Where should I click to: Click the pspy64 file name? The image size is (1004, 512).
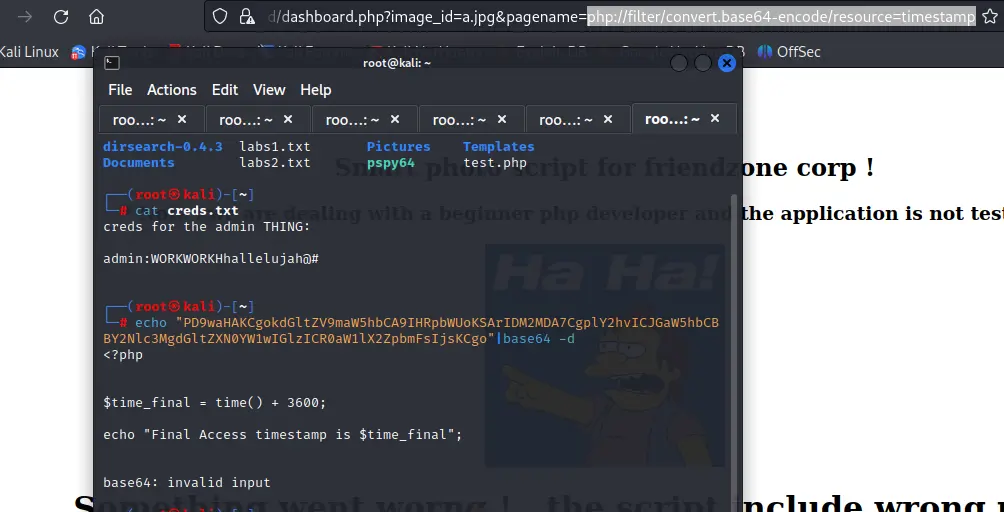click(x=391, y=163)
